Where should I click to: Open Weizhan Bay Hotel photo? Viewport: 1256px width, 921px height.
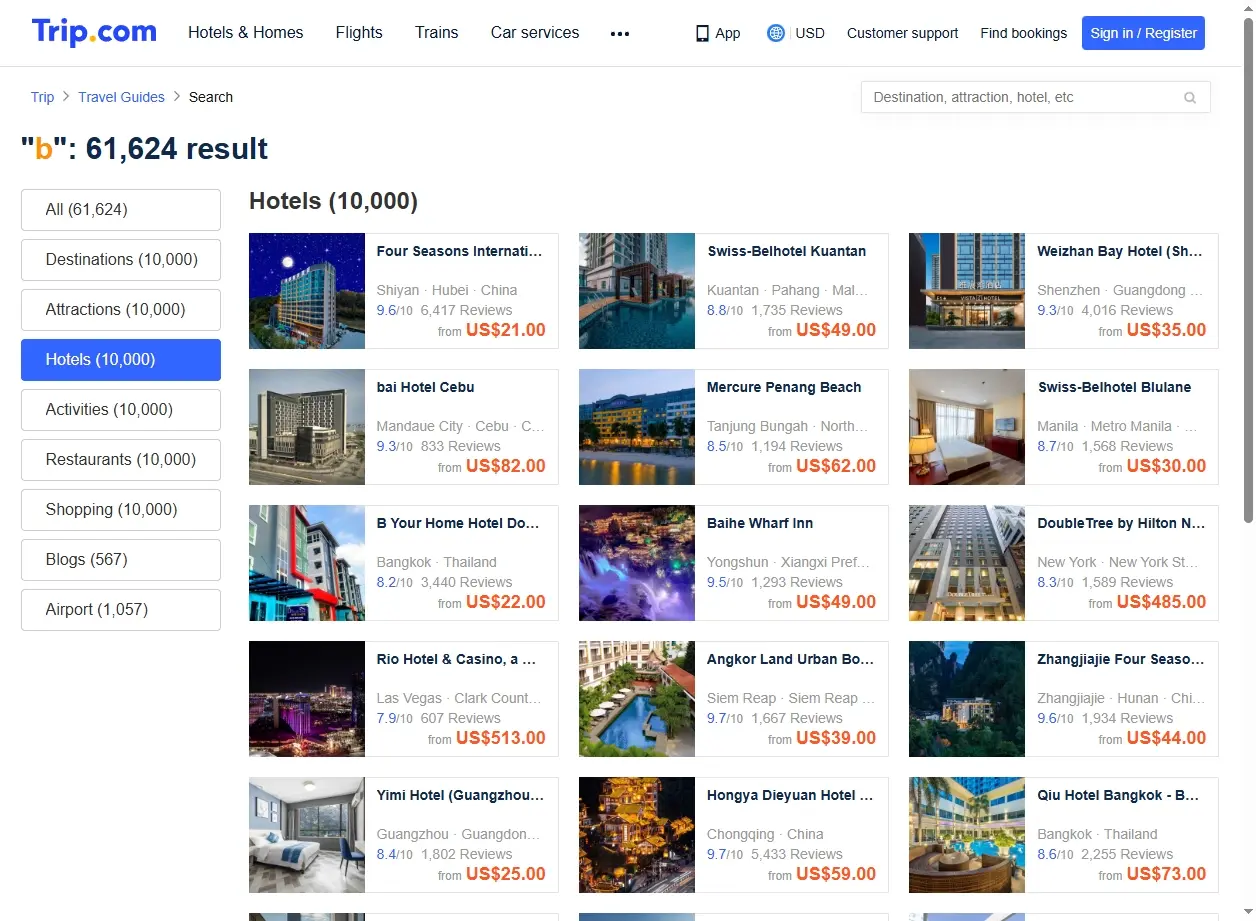[x=967, y=291]
